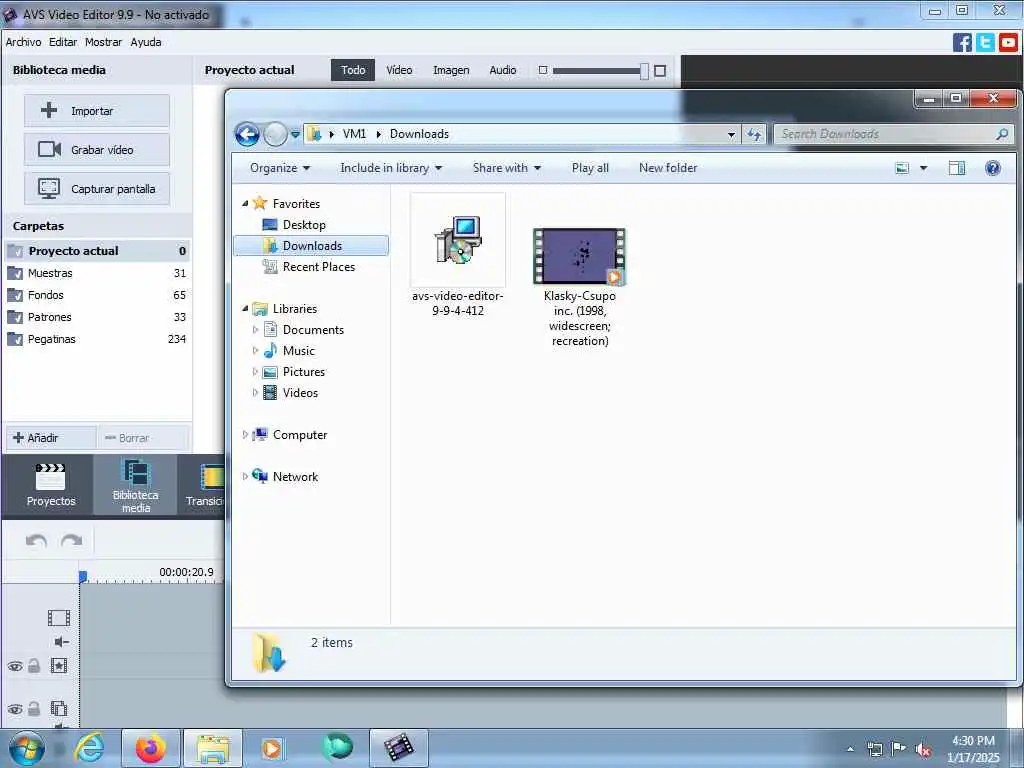
Task: Click the Añadir folder button
Action: click(x=51, y=438)
